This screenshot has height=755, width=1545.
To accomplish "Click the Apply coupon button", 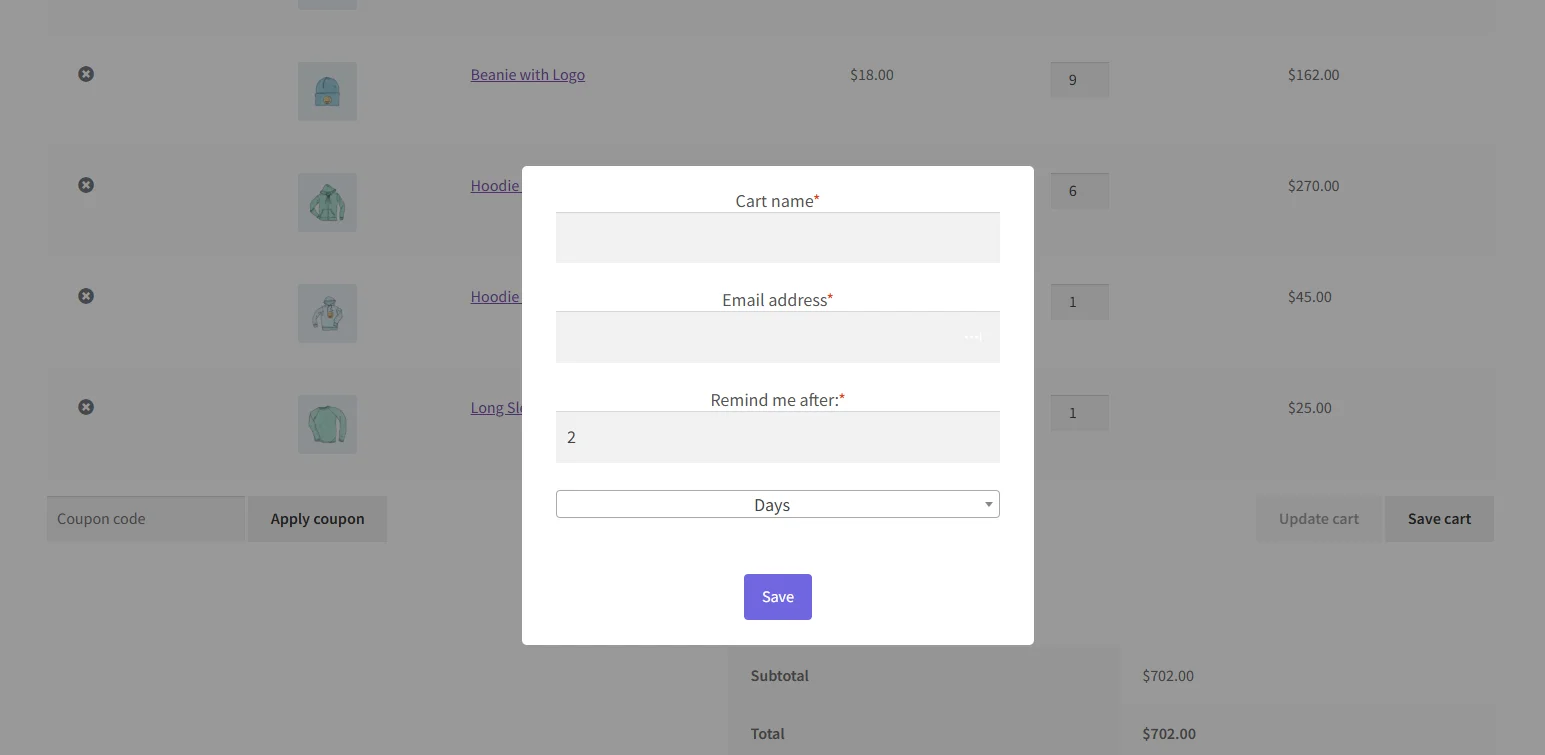I will tap(317, 519).
